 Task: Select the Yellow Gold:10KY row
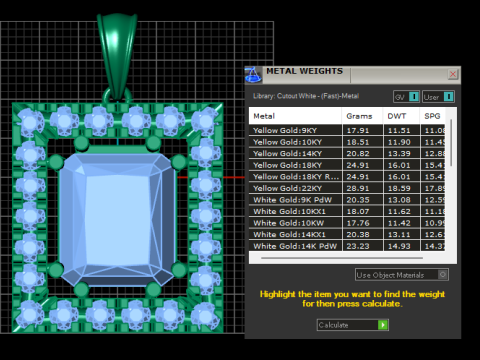point(347,142)
